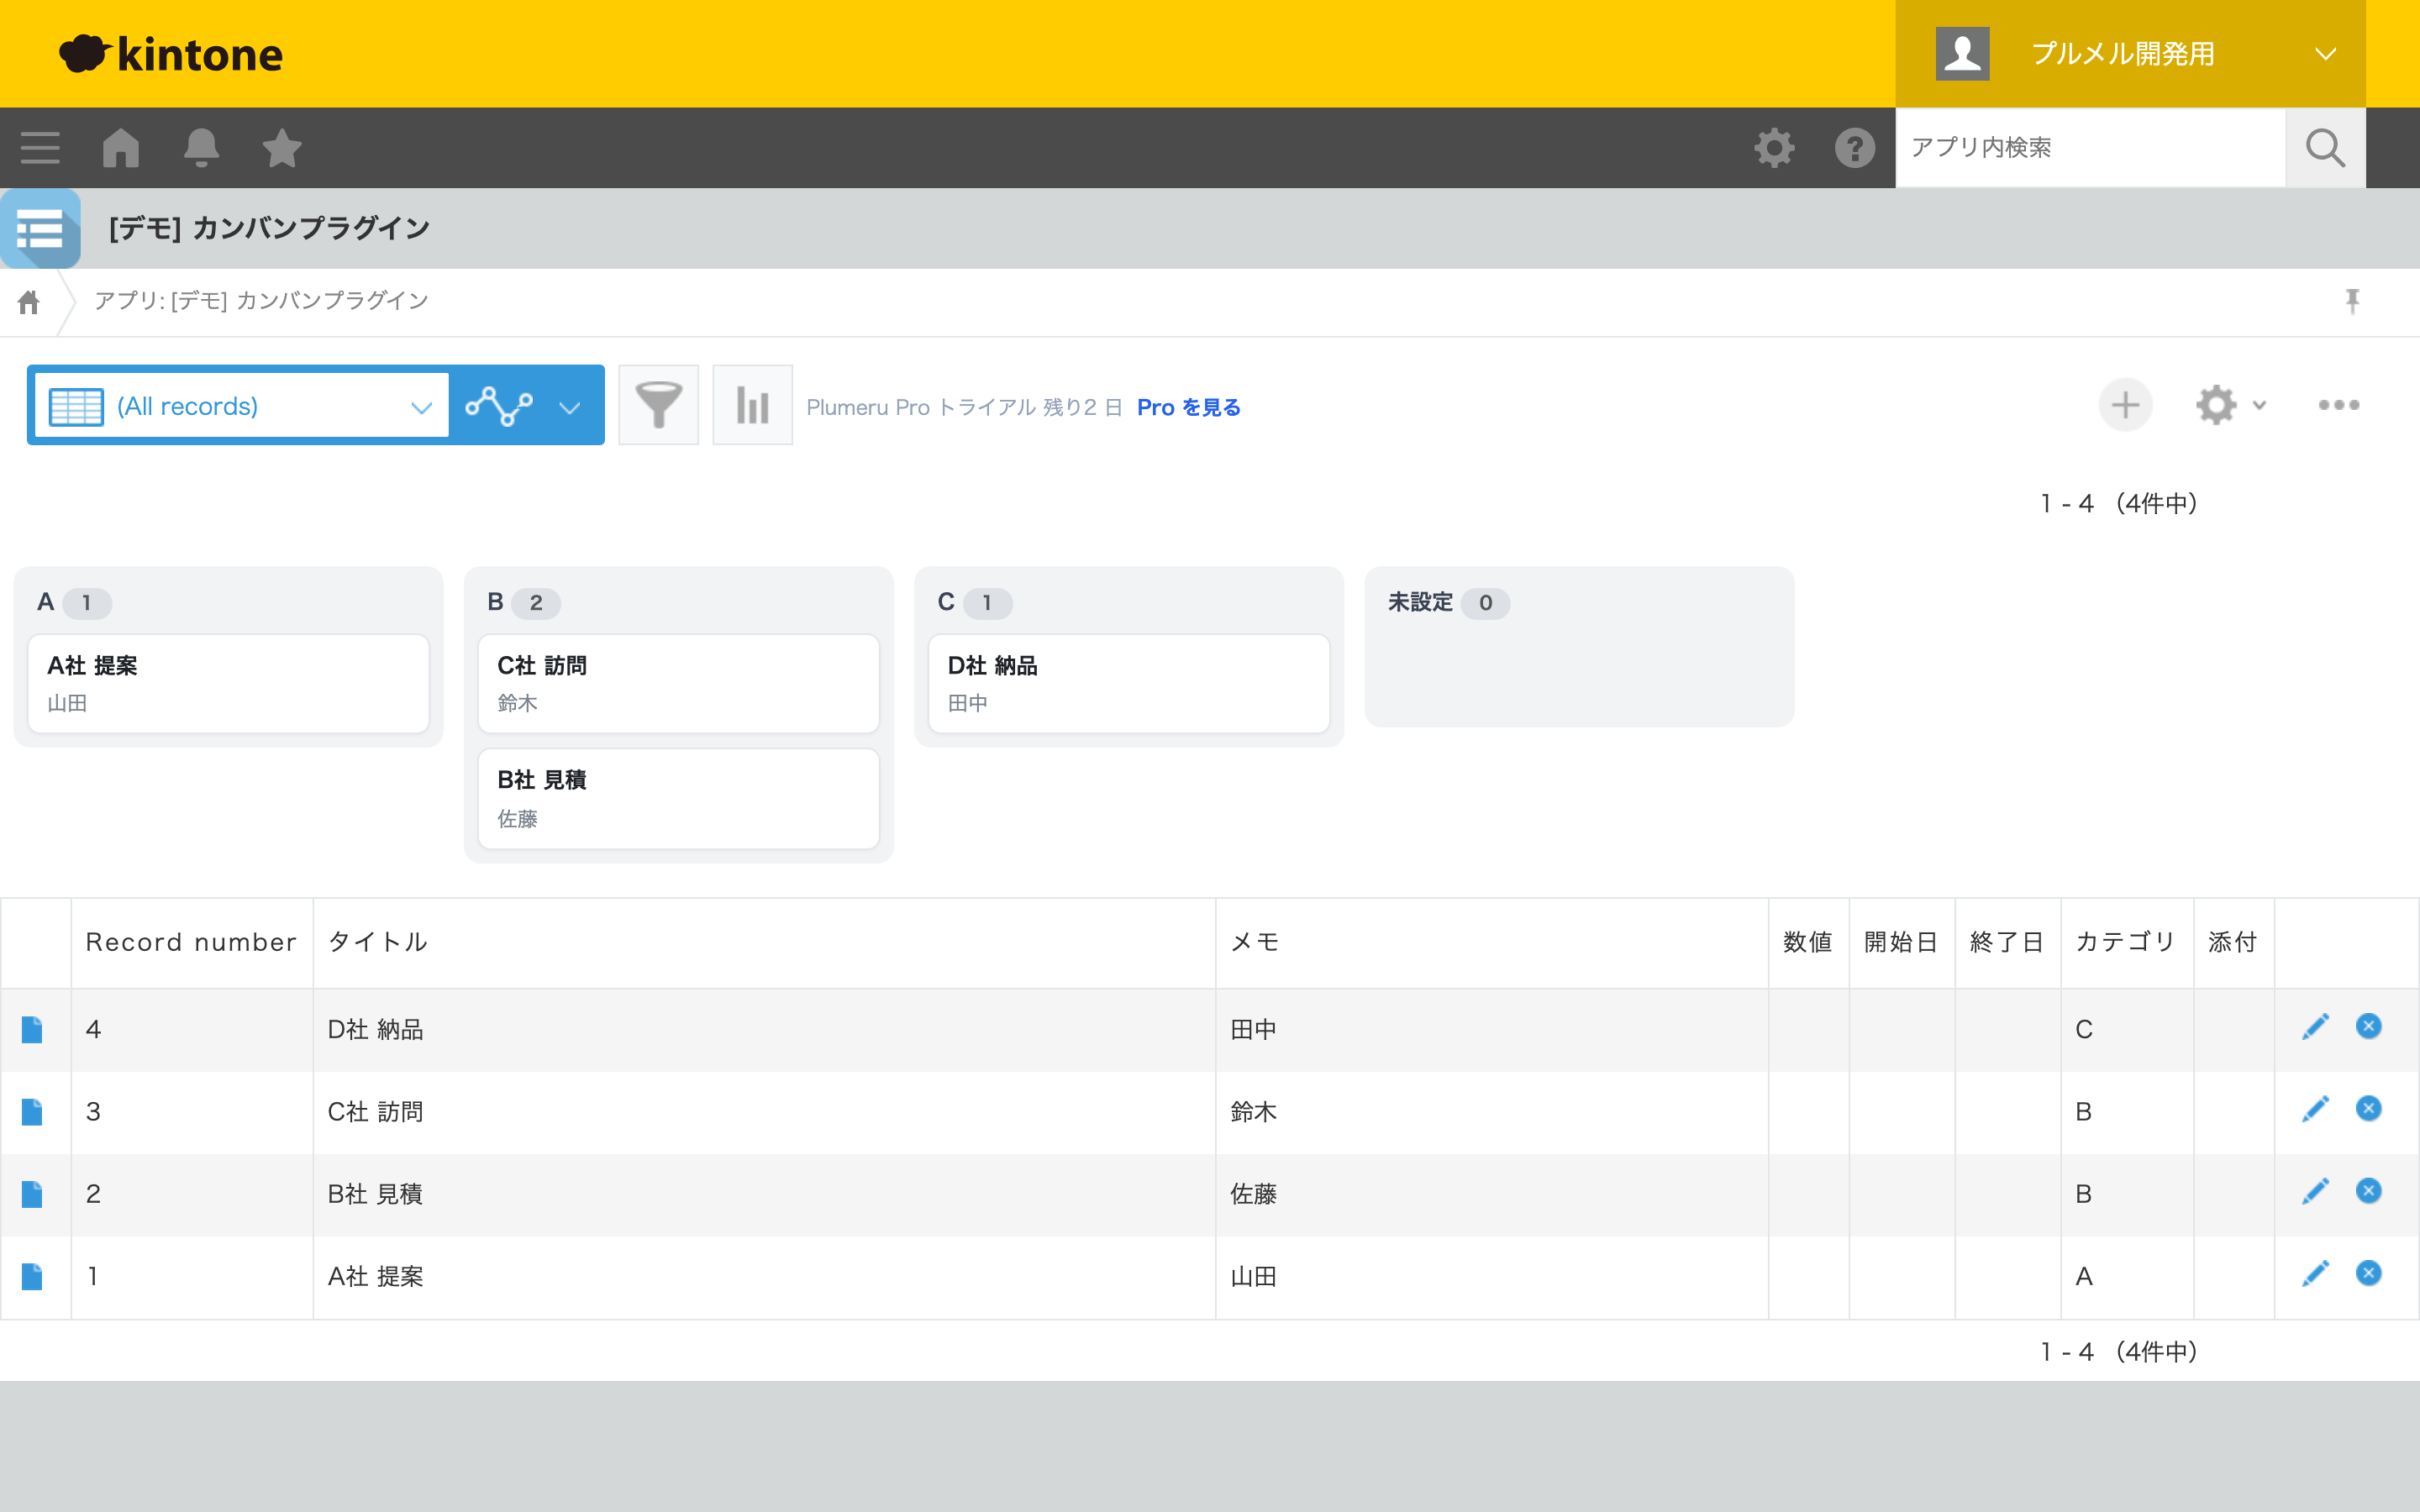
Task: Open the A社 提案 kanban card
Action: (228, 684)
